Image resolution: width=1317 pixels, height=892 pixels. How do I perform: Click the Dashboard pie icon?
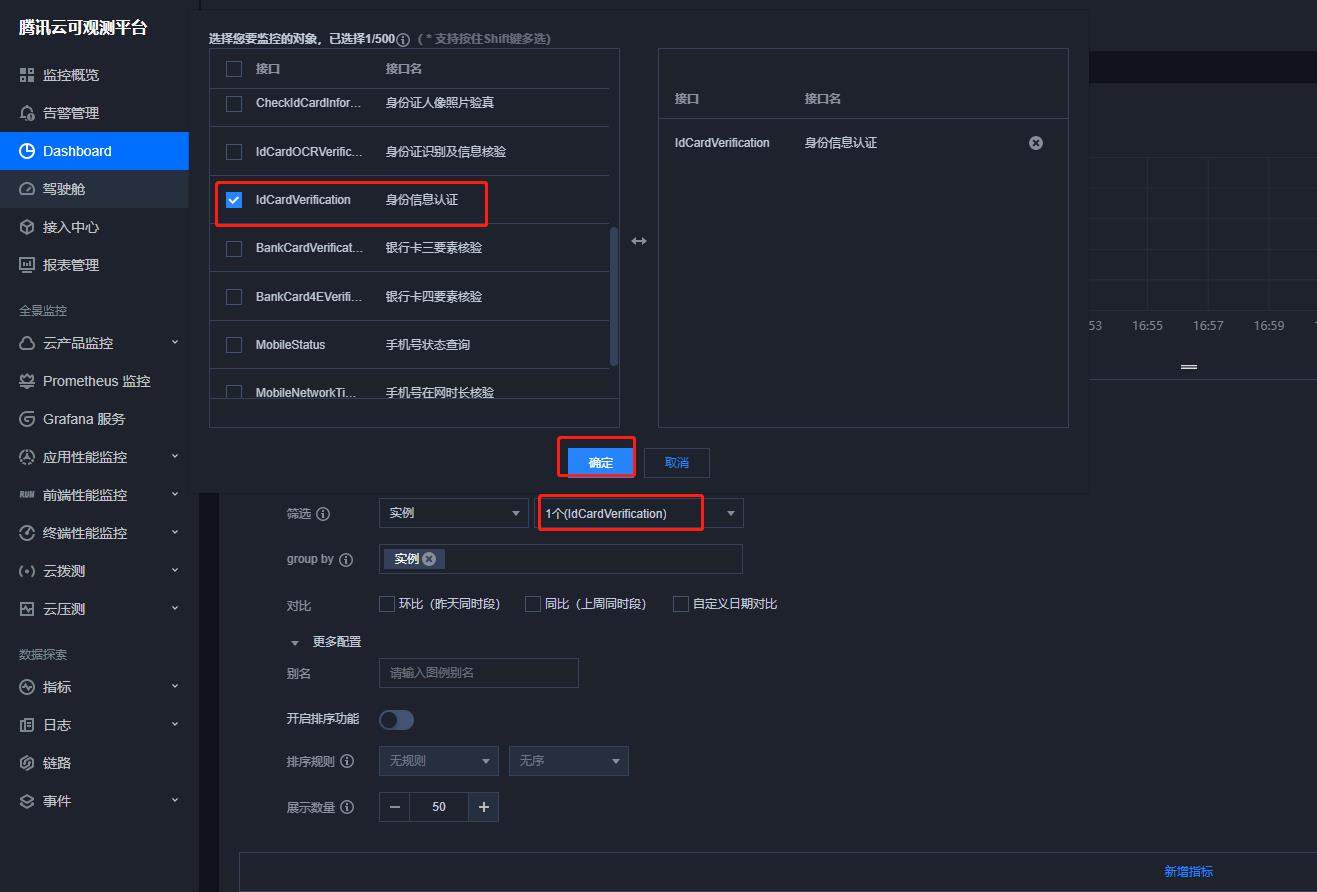27,151
